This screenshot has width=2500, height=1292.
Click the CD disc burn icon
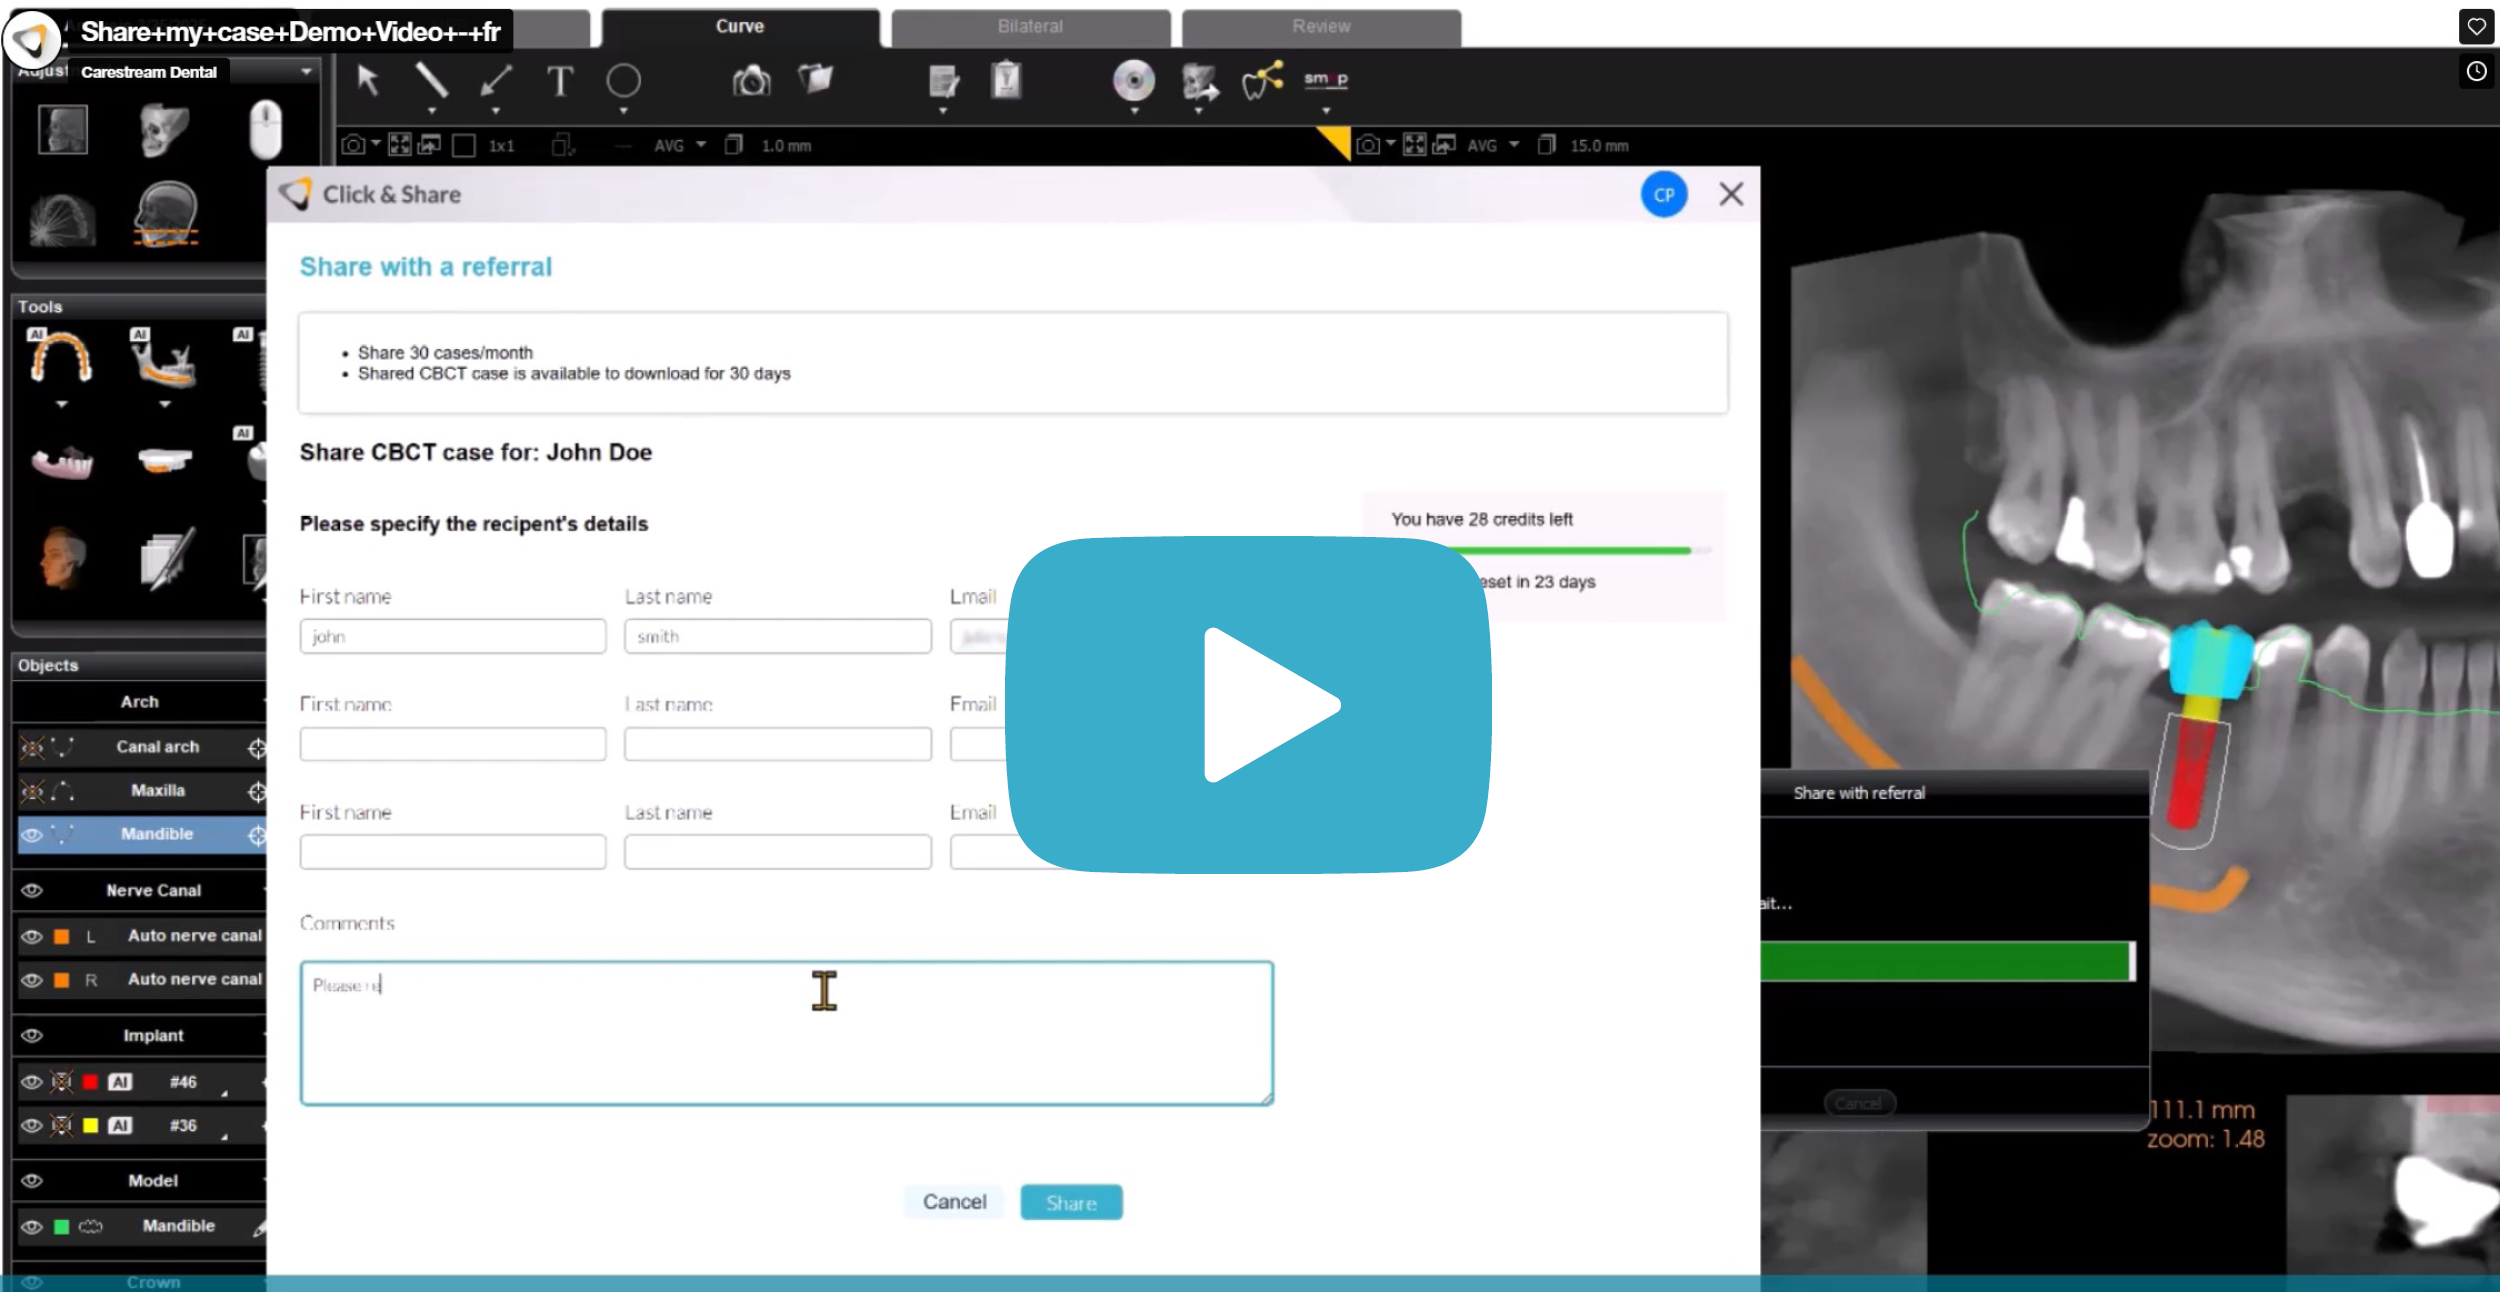point(1133,81)
